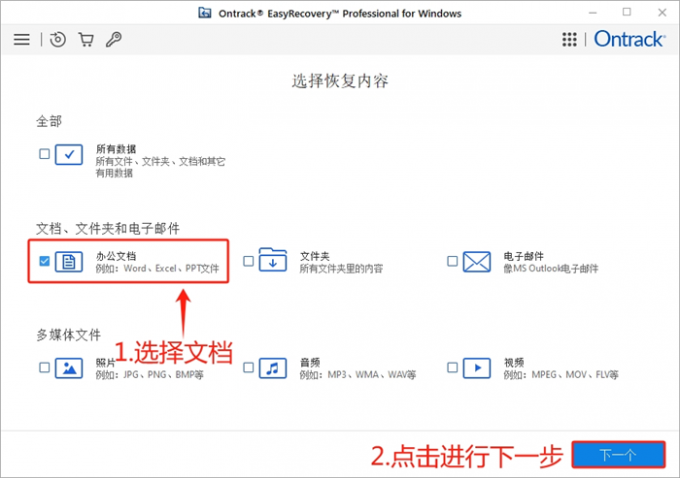Image resolution: width=680 pixels, height=478 pixels.
Task: Maximize the EasyRecovery window
Action: pos(627,13)
